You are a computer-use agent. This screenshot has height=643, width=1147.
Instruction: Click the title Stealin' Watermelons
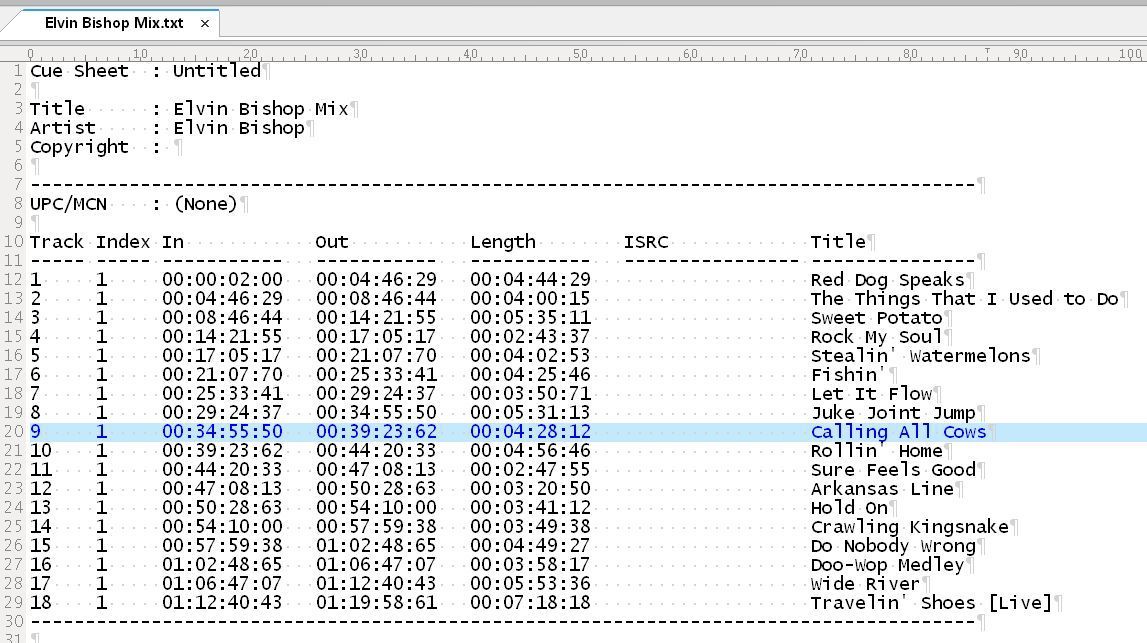tap(920, 356)
